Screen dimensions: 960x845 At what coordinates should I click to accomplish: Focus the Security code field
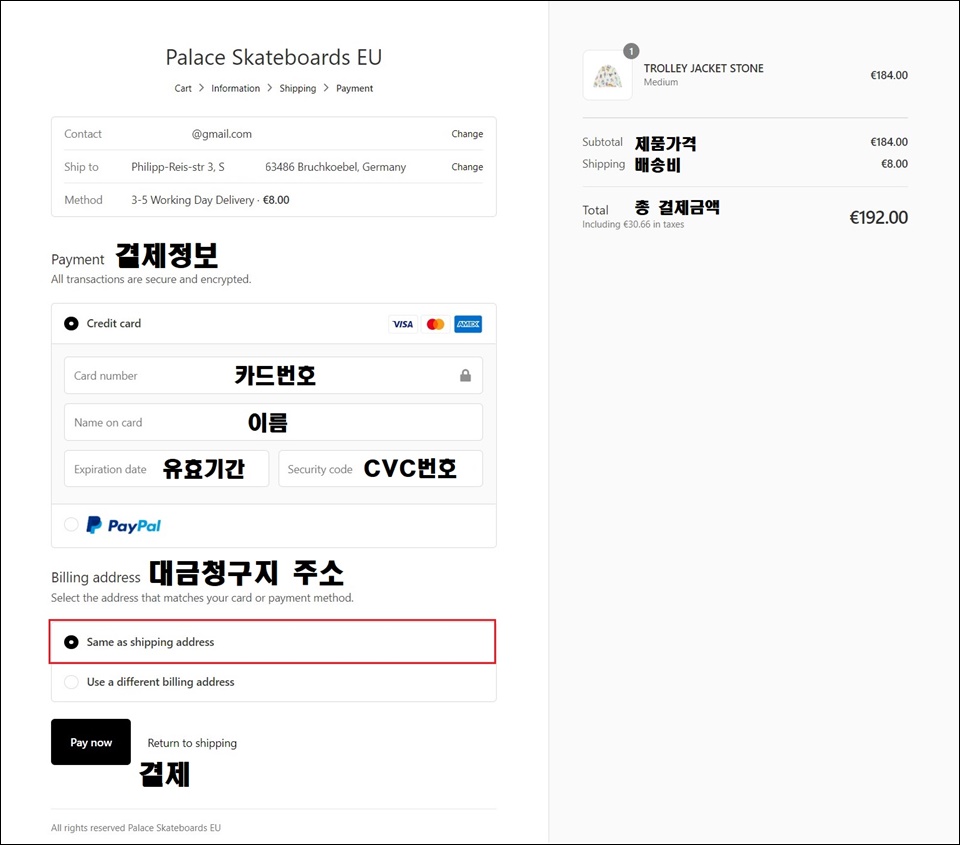pos(381,468)
